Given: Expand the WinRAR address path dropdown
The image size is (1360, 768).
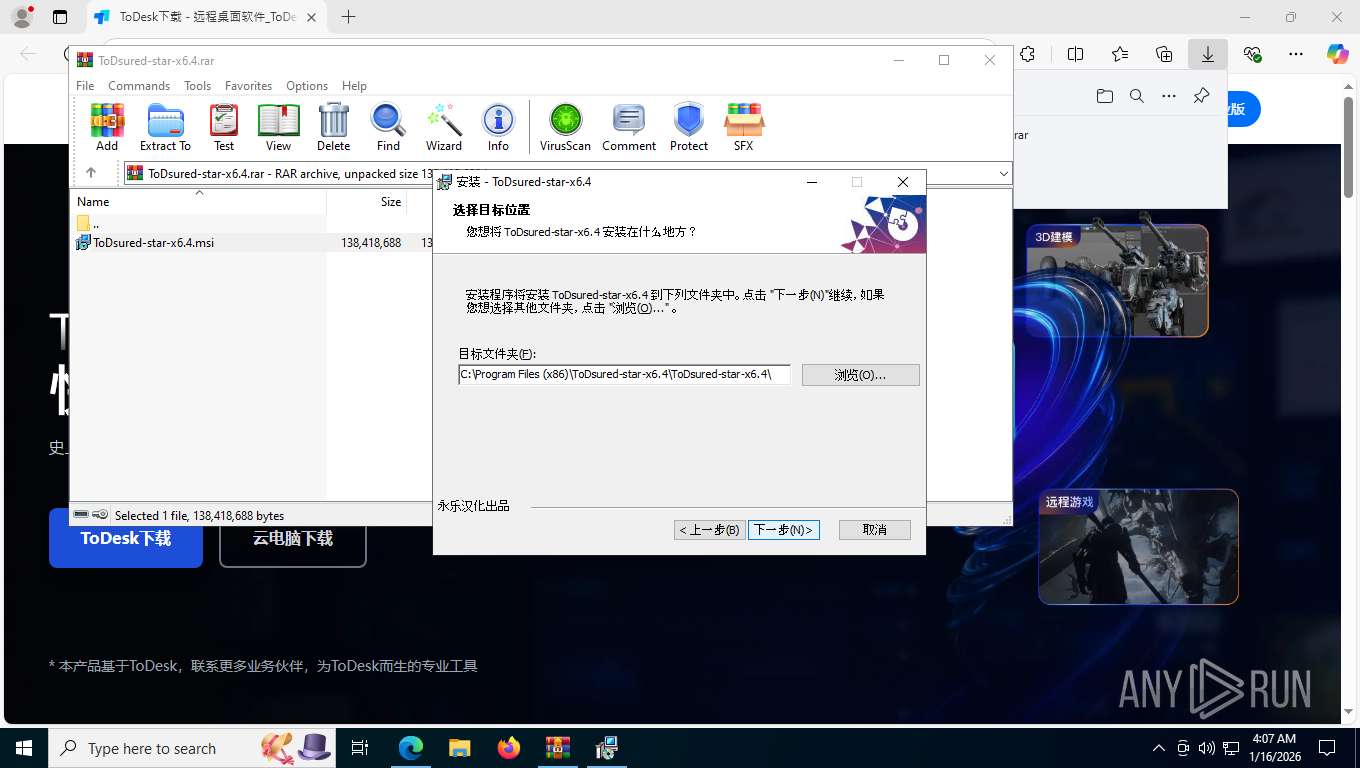Looking at the screenshot, I should tap(1003, 173).
